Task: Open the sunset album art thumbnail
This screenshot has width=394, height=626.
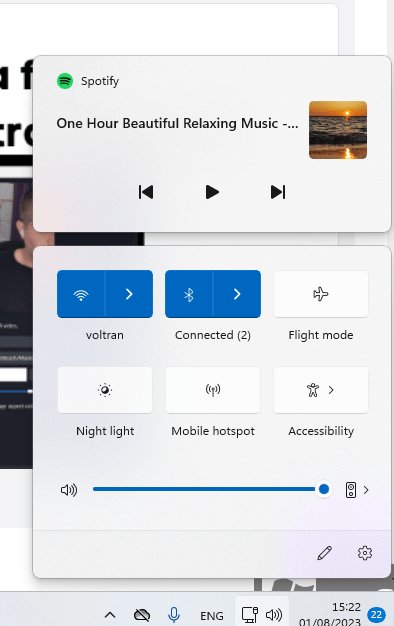Action: click(338, 130)
